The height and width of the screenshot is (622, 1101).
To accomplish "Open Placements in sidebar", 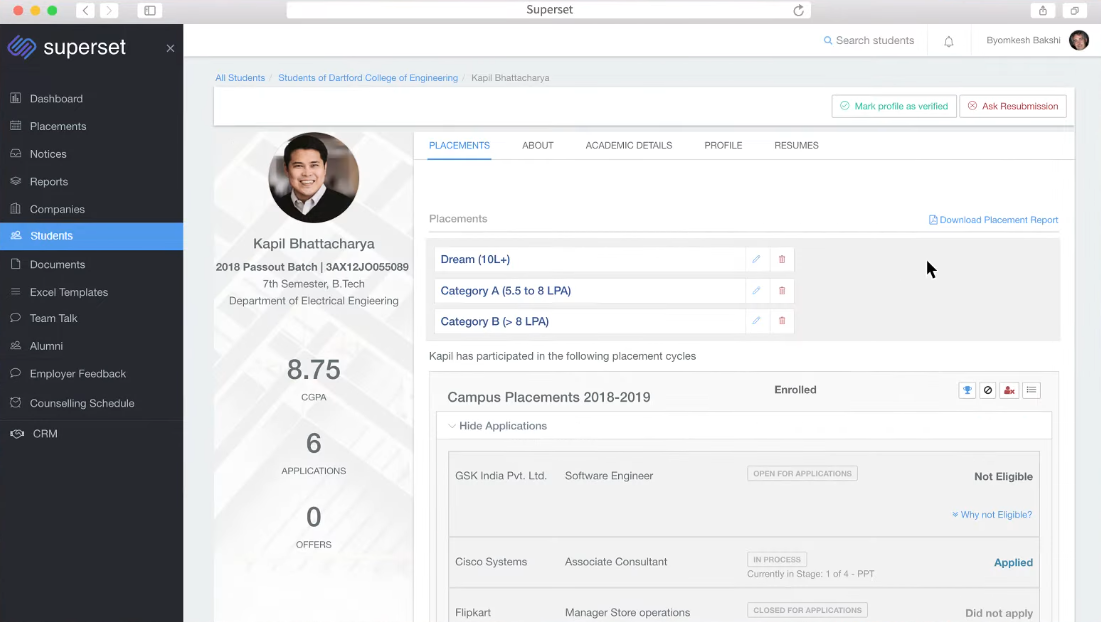I will tap(58, 126).
